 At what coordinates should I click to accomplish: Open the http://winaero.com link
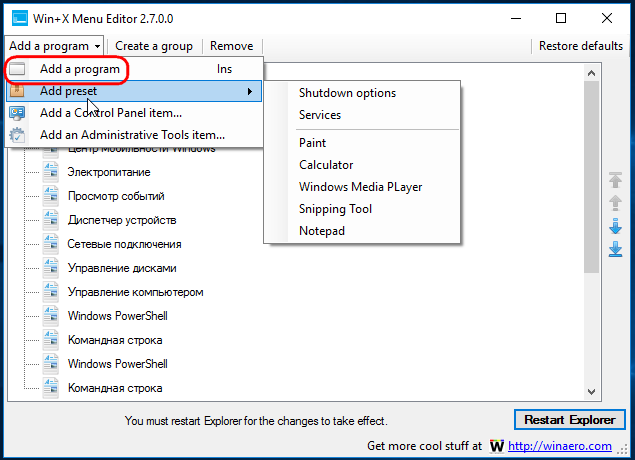click(x=560, y=446)
